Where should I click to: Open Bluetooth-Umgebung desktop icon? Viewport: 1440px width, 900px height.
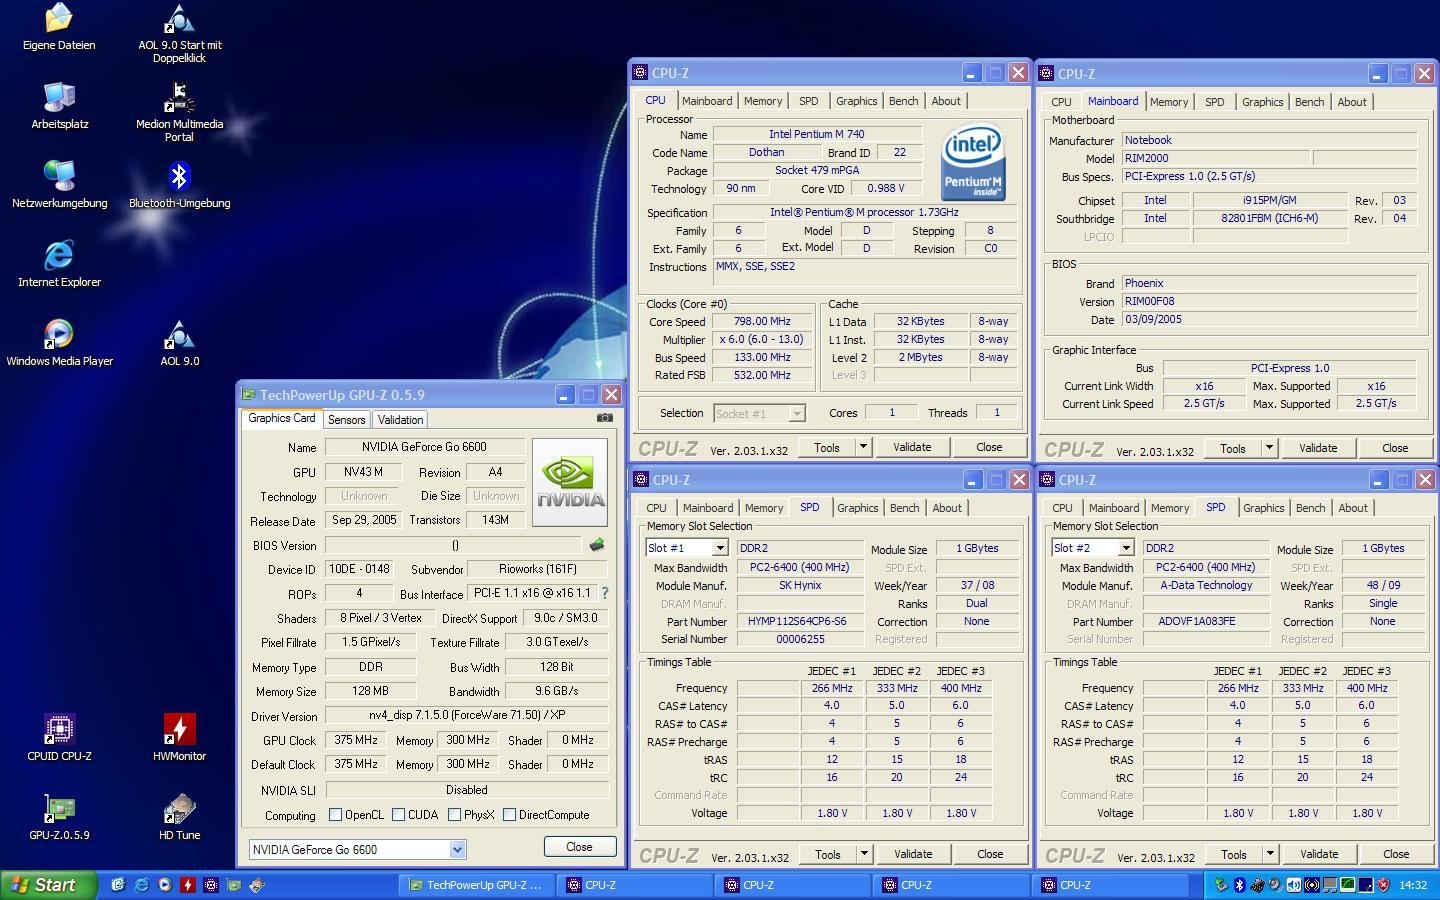pos(180,178)
